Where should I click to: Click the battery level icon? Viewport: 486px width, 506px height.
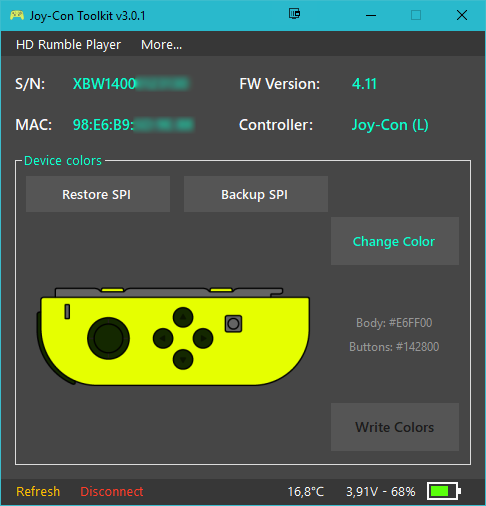pos(444,491)
